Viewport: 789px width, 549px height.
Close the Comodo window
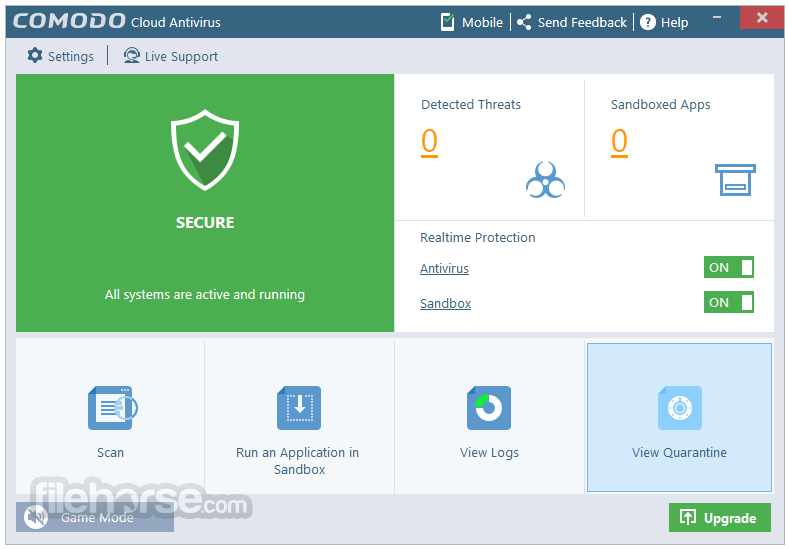click(762, 18)
